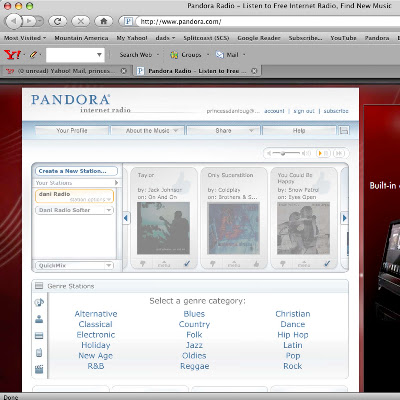The image size is (400, 400).
Task: Open Mountain America bookmark
Action: [x=81, y=38]
